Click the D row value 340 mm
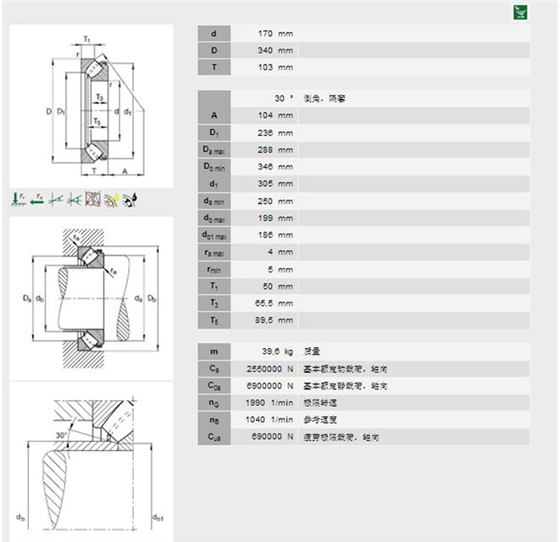Viewport: 560px width, 542px height. pyautogui.click(x=275, y=50)
